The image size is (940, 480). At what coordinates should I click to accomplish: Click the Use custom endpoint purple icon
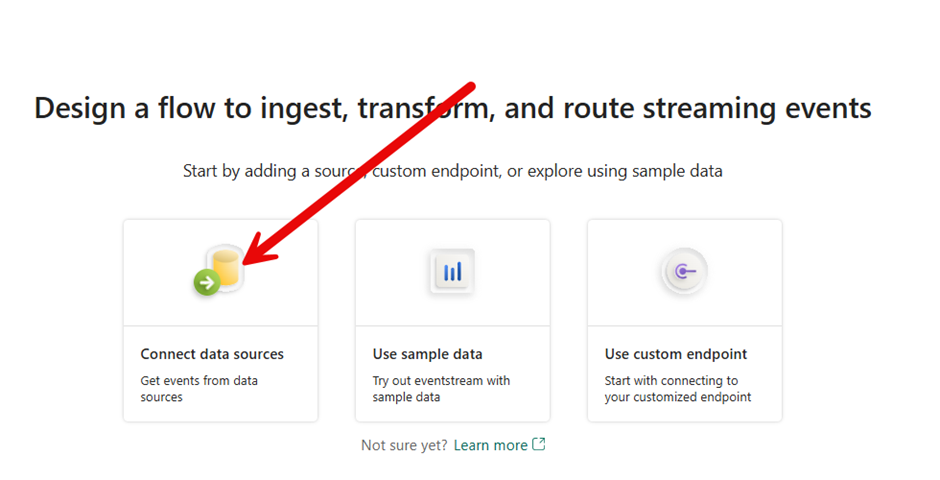(x=684, y=271)
